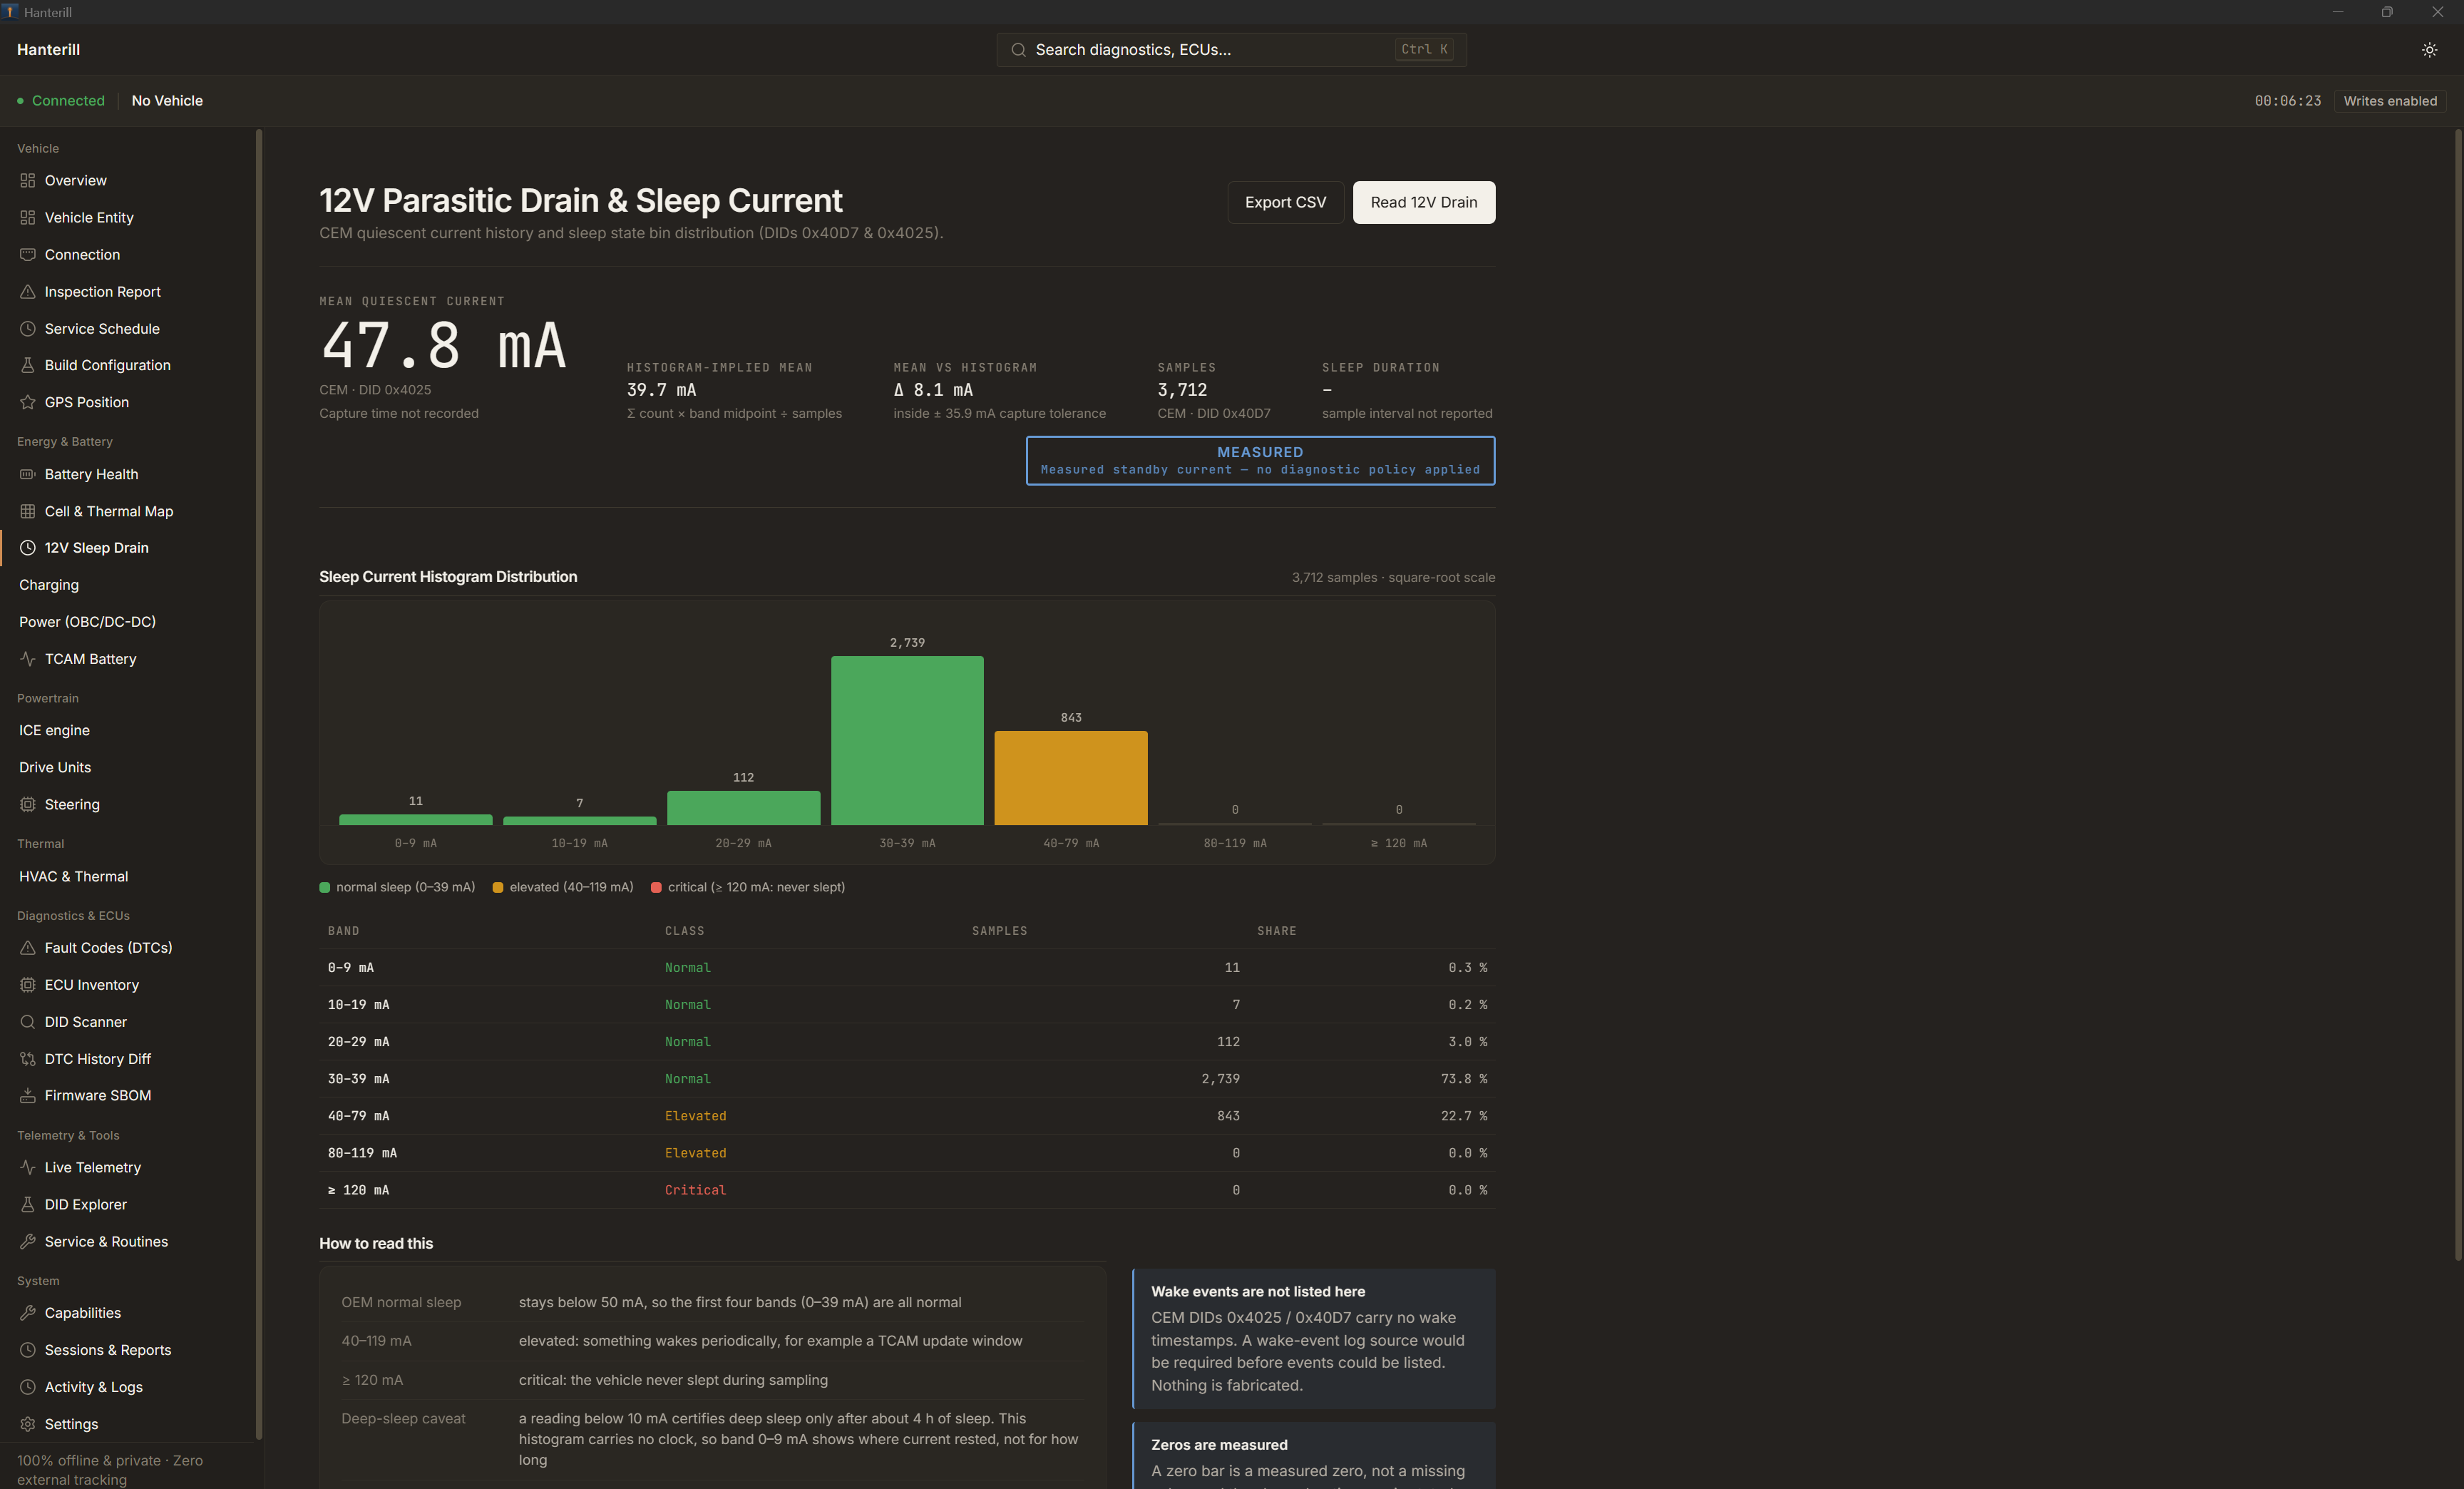Click the main page vertical scrollbar
Image resolution: width=2464 pixels, height=1489 pixels.
click(2458, 695)
